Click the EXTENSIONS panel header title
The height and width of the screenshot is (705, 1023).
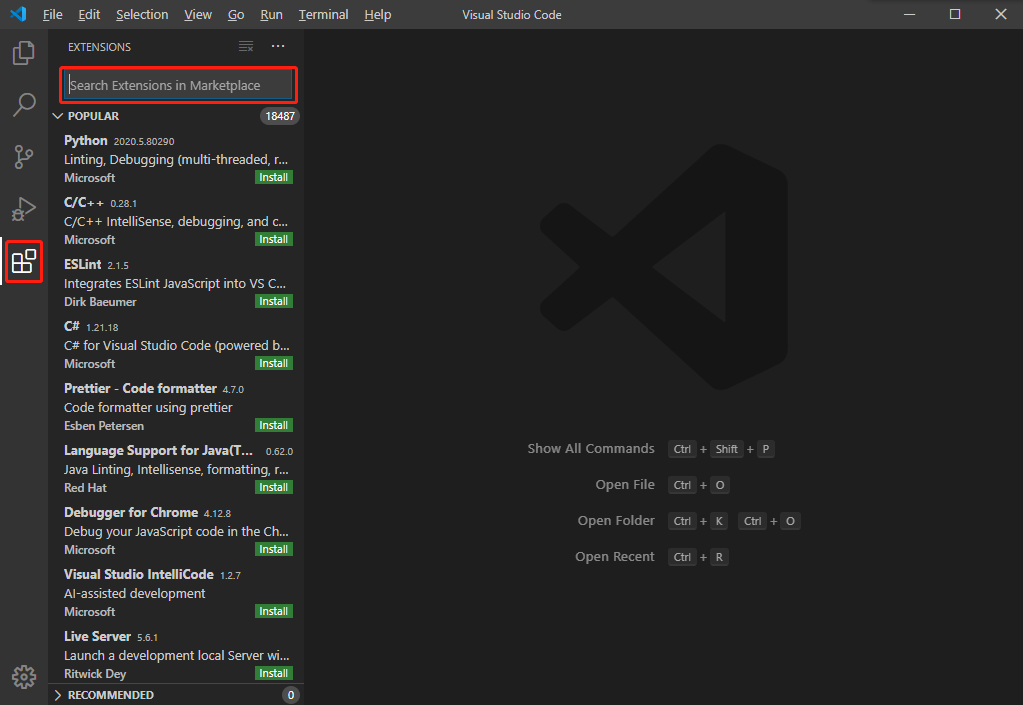(x=99, y=47)
